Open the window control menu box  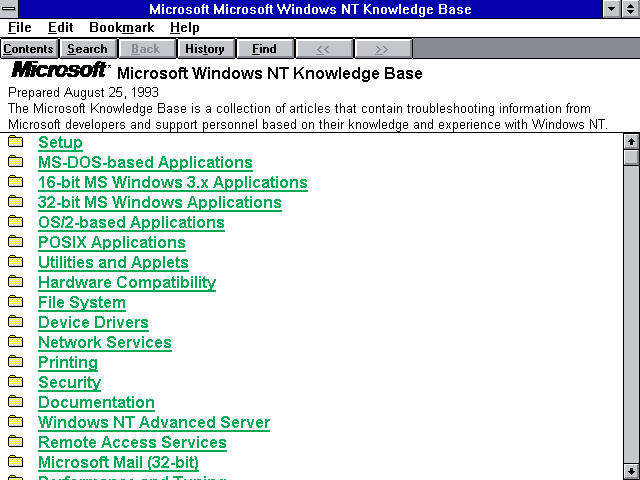(9, 9)
